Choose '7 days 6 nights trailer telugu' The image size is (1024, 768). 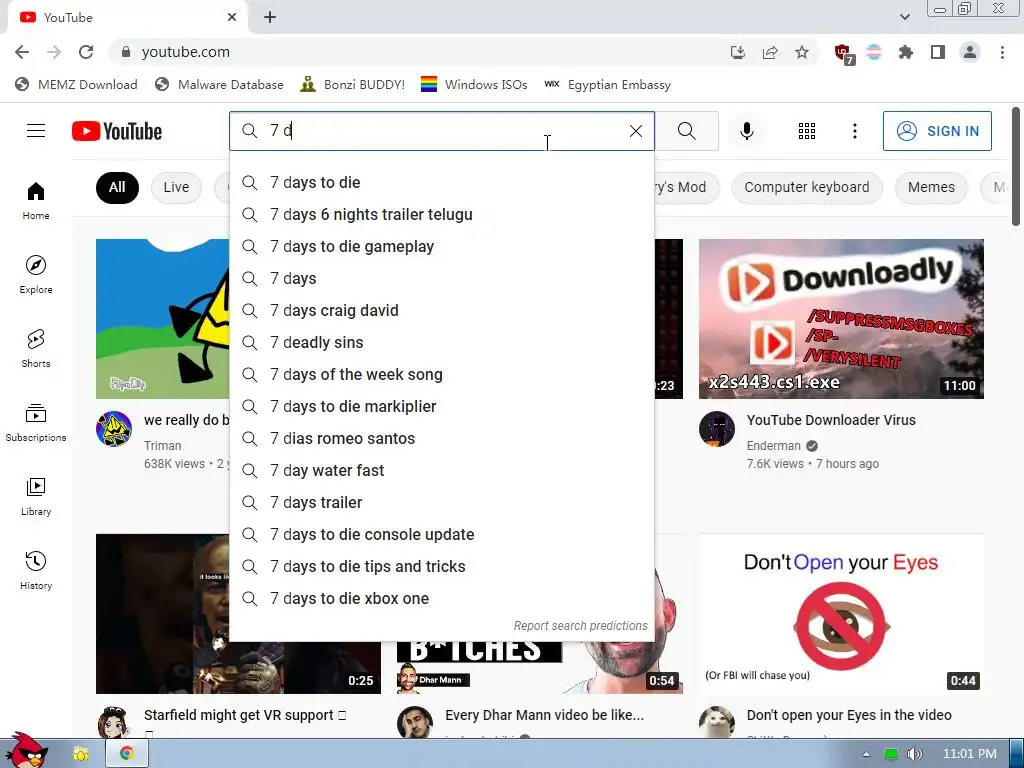[x=441, y=214]
